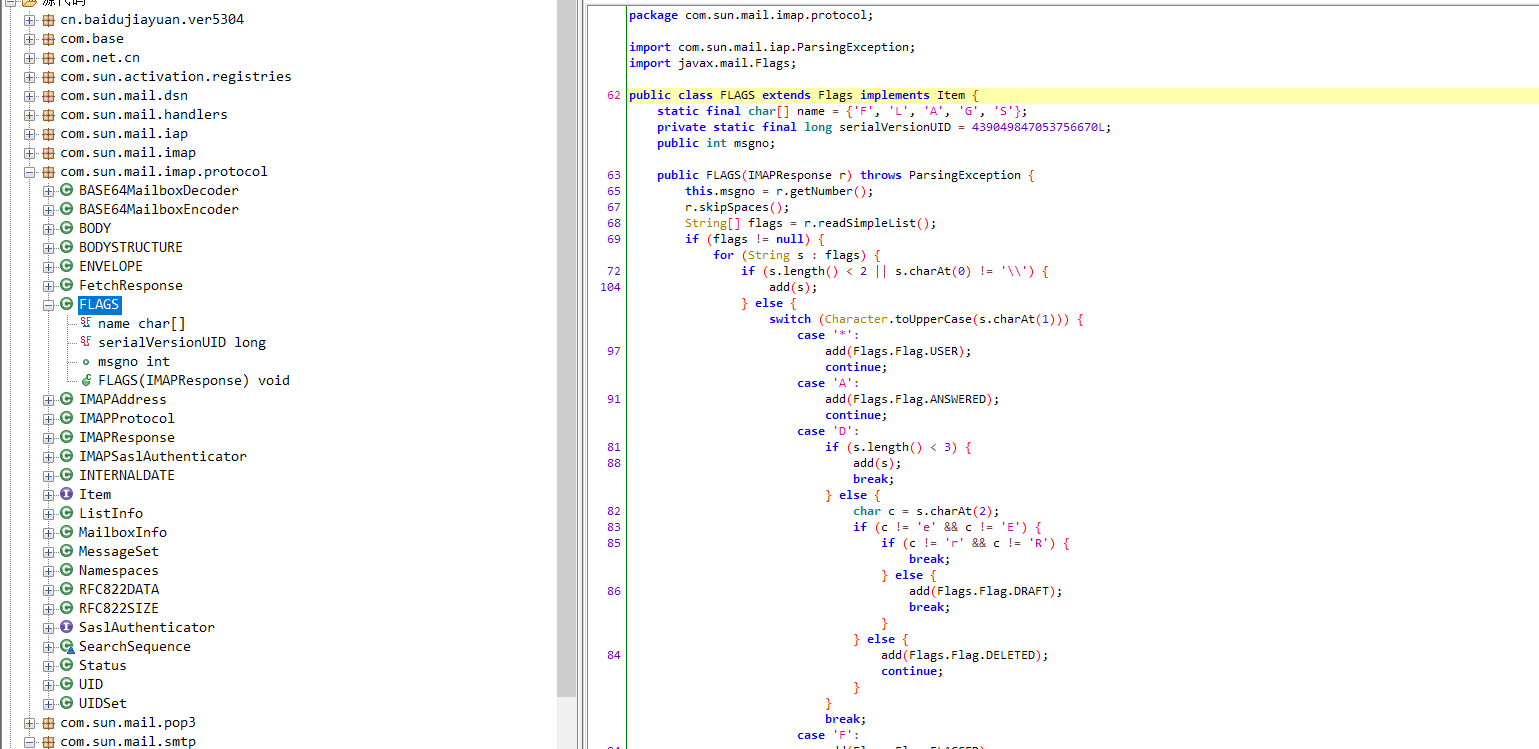Collapse the com.sun.mail.imap.protocol package
The image size is (1539, 749).
coord(29,171)
